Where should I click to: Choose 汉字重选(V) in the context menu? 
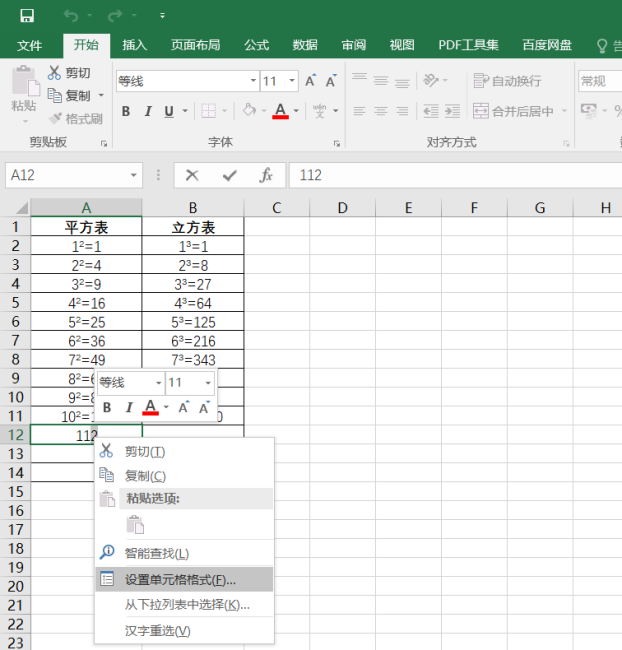[x=184, y=631]
